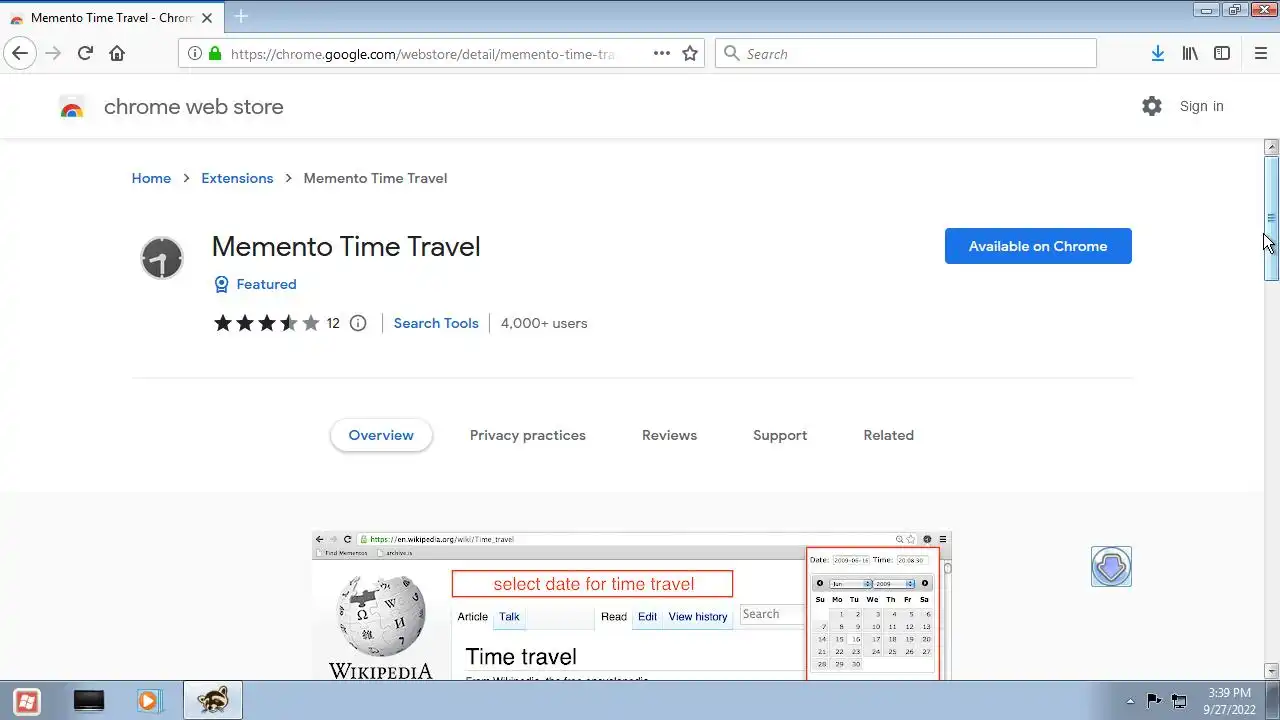Click the vertical scrollbar thumb
The width and height of the screenshot is (1280, 720).
coord(1272,218)
